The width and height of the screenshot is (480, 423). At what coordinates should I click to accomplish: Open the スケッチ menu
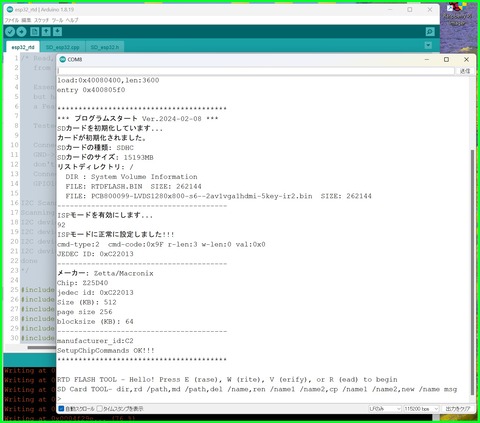click(x=41, y=20)
